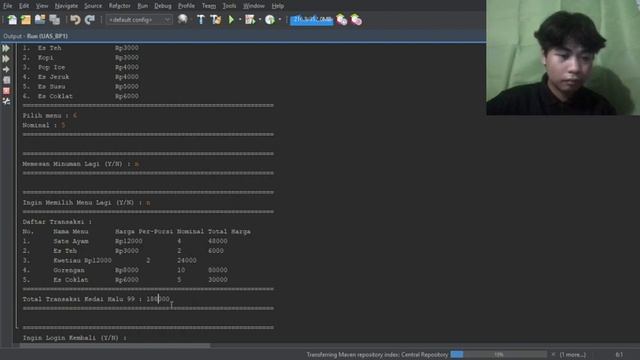Open the Run menu
This screenshot has width=640, height=360.
142,6
